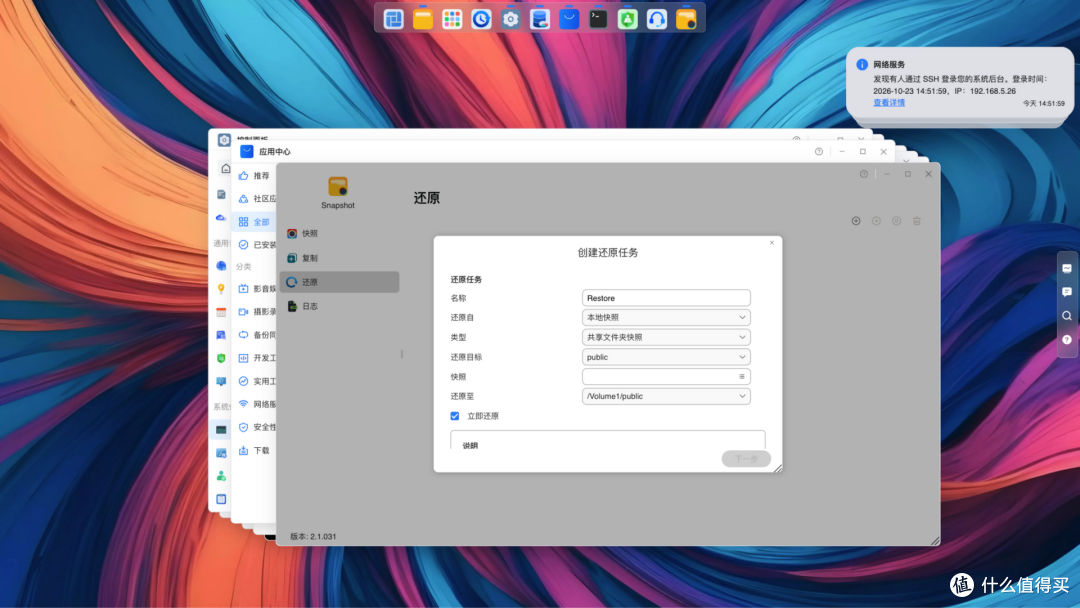Click the stop task icon in Snapshot toolbar
Viewport: 1080px width, 608px height.
896,221
